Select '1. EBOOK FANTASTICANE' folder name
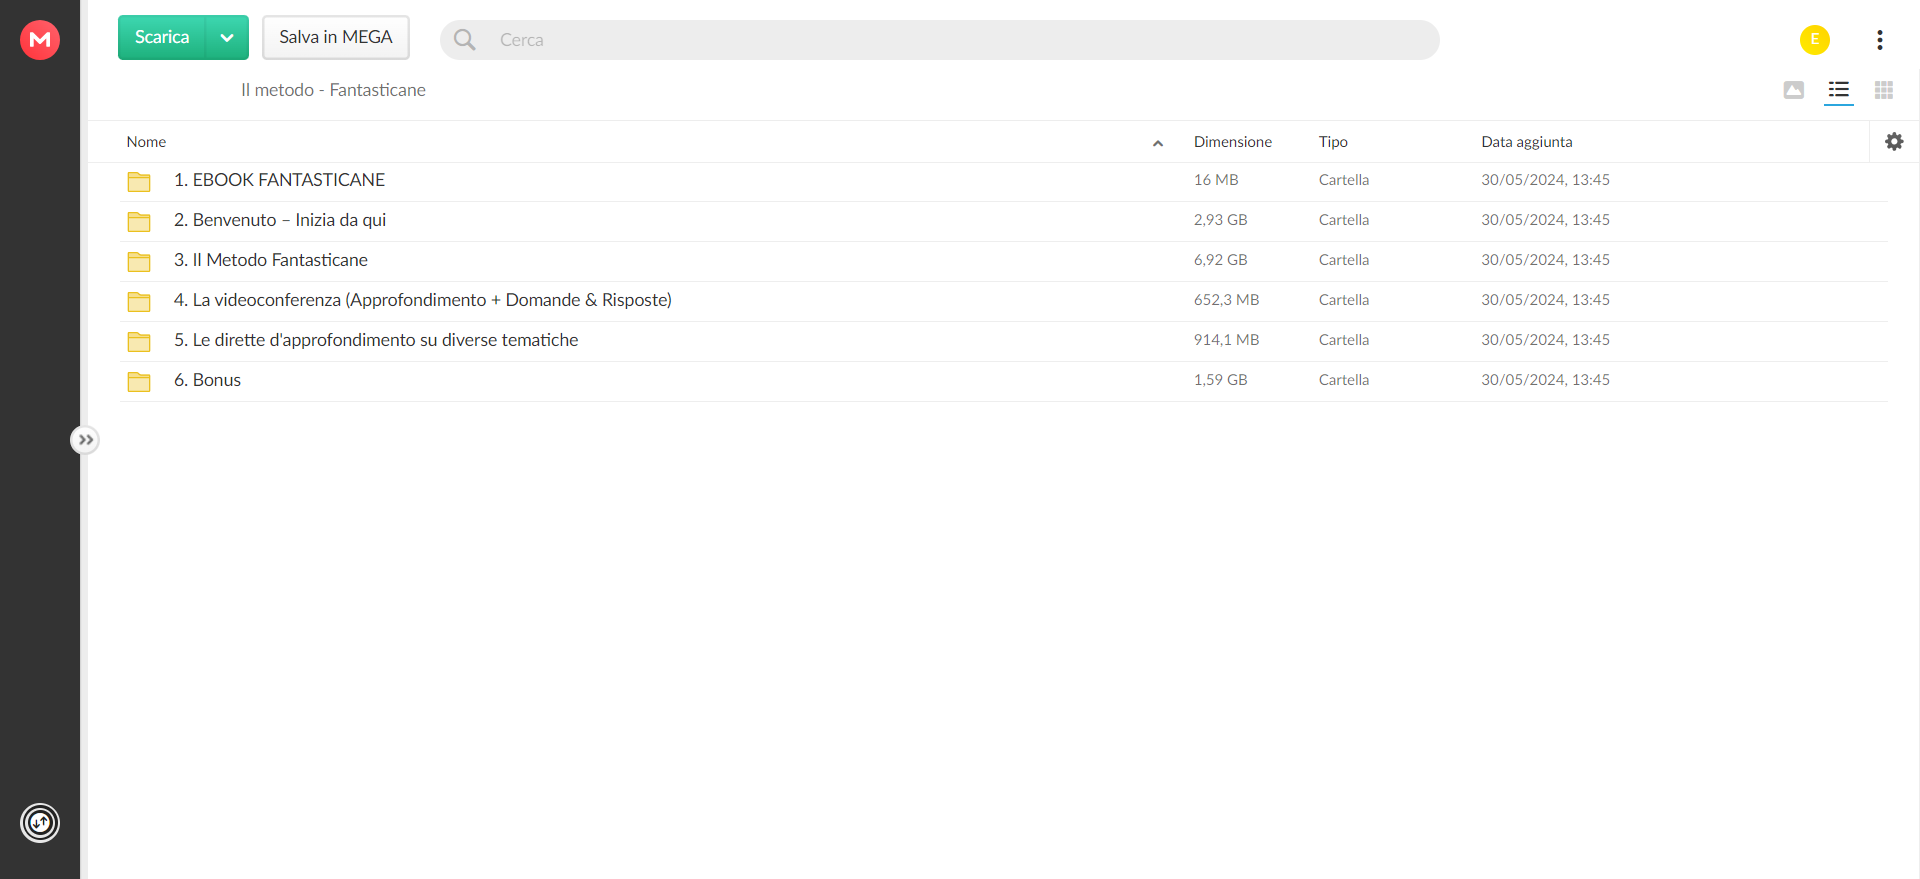Image resolution: width=1920 pixels, height=879 pixels. pos(279,180)
